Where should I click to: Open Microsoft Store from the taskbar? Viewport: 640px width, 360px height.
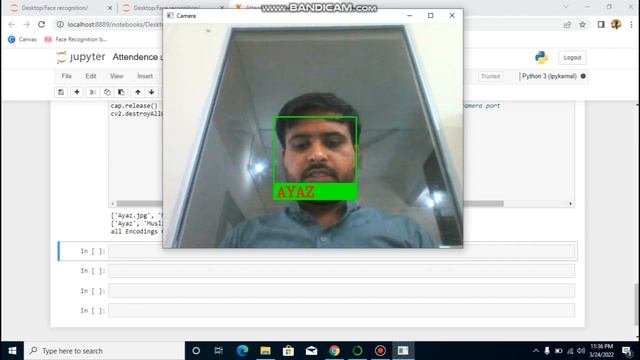click(288, 351)
